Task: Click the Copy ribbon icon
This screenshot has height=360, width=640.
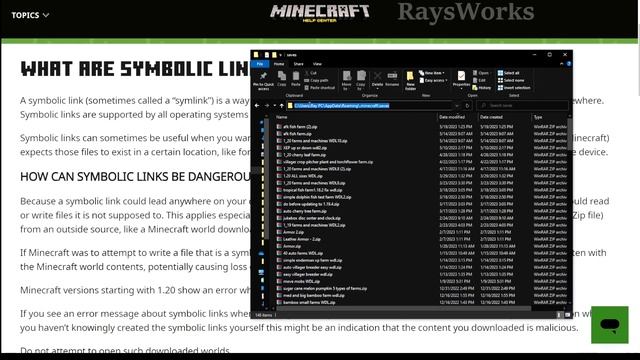Action: point(282,79)
